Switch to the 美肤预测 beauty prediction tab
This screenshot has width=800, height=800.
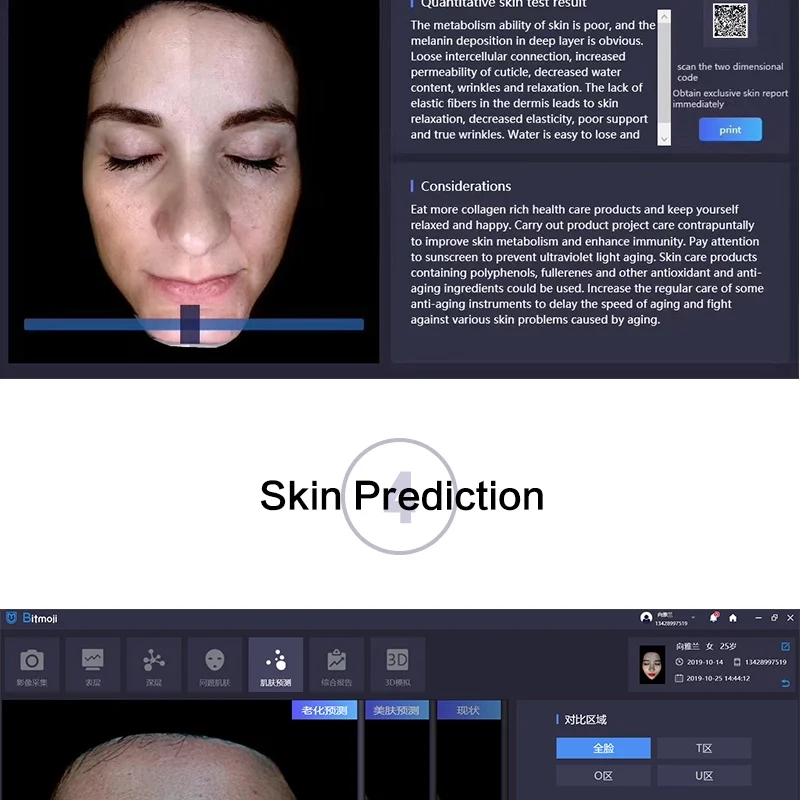pyautogui.click(x=396, y=710)
